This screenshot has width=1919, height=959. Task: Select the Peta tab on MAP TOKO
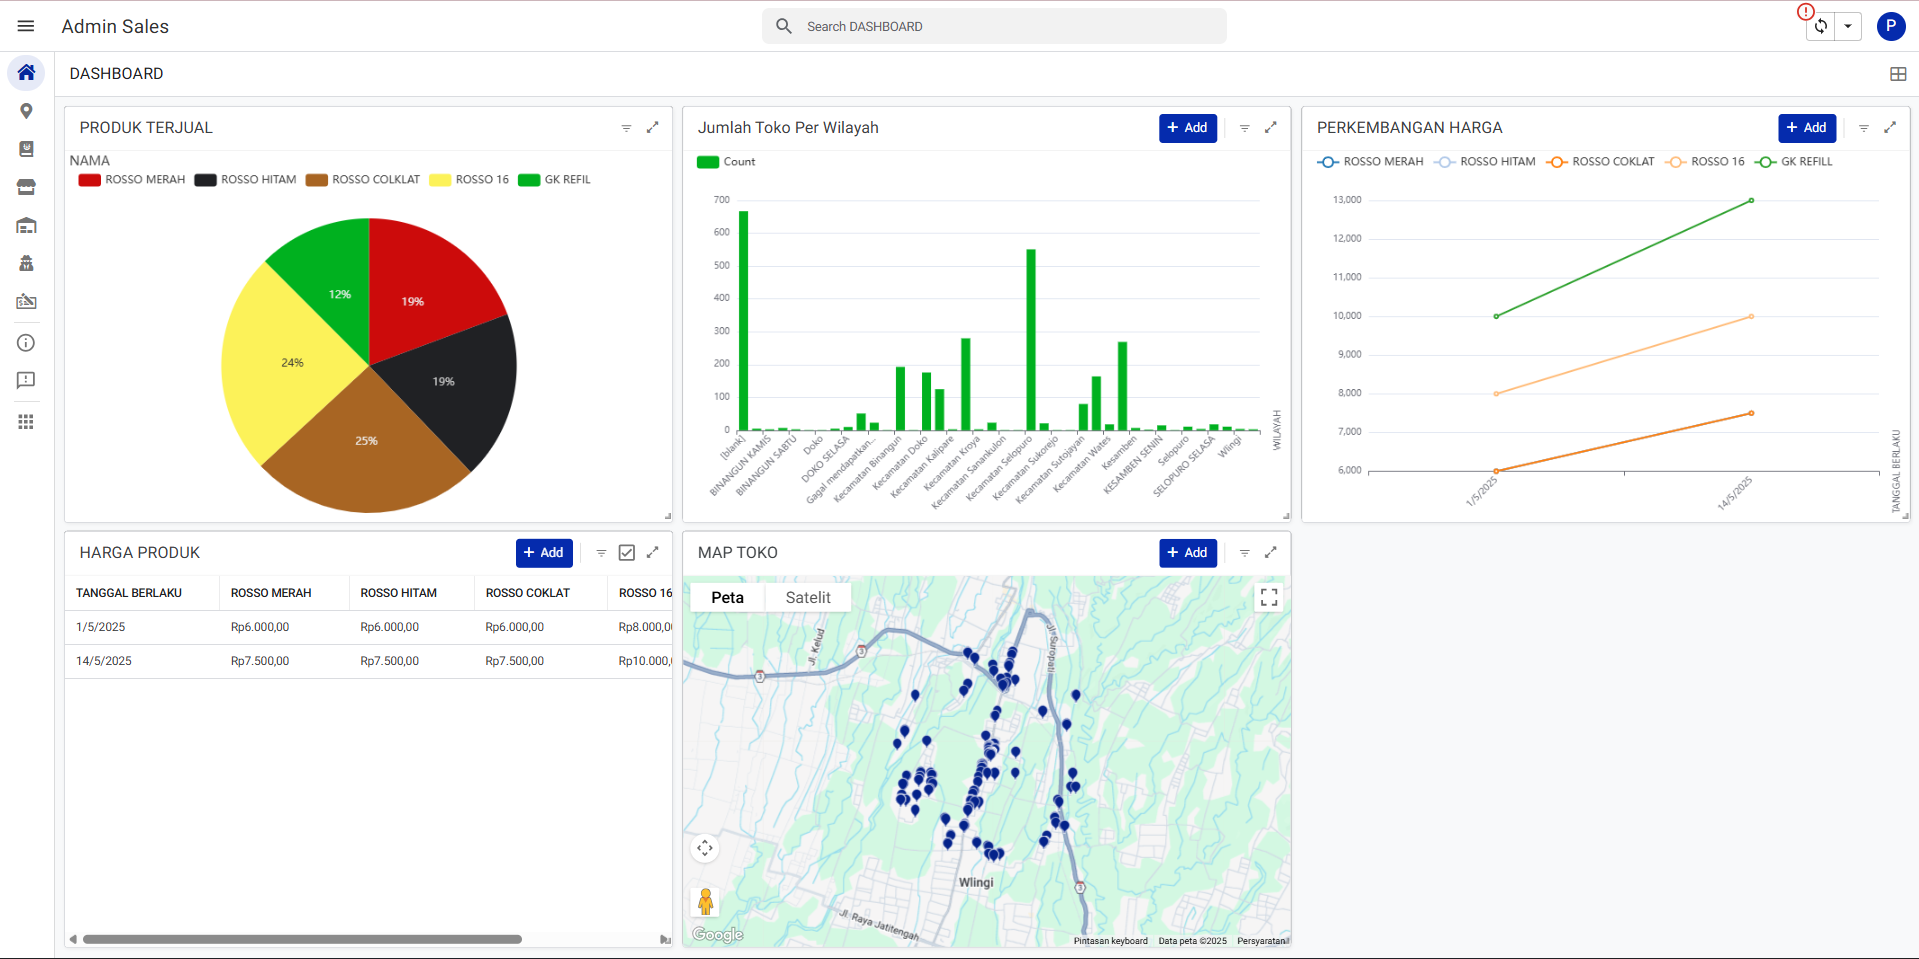(727, 597)
